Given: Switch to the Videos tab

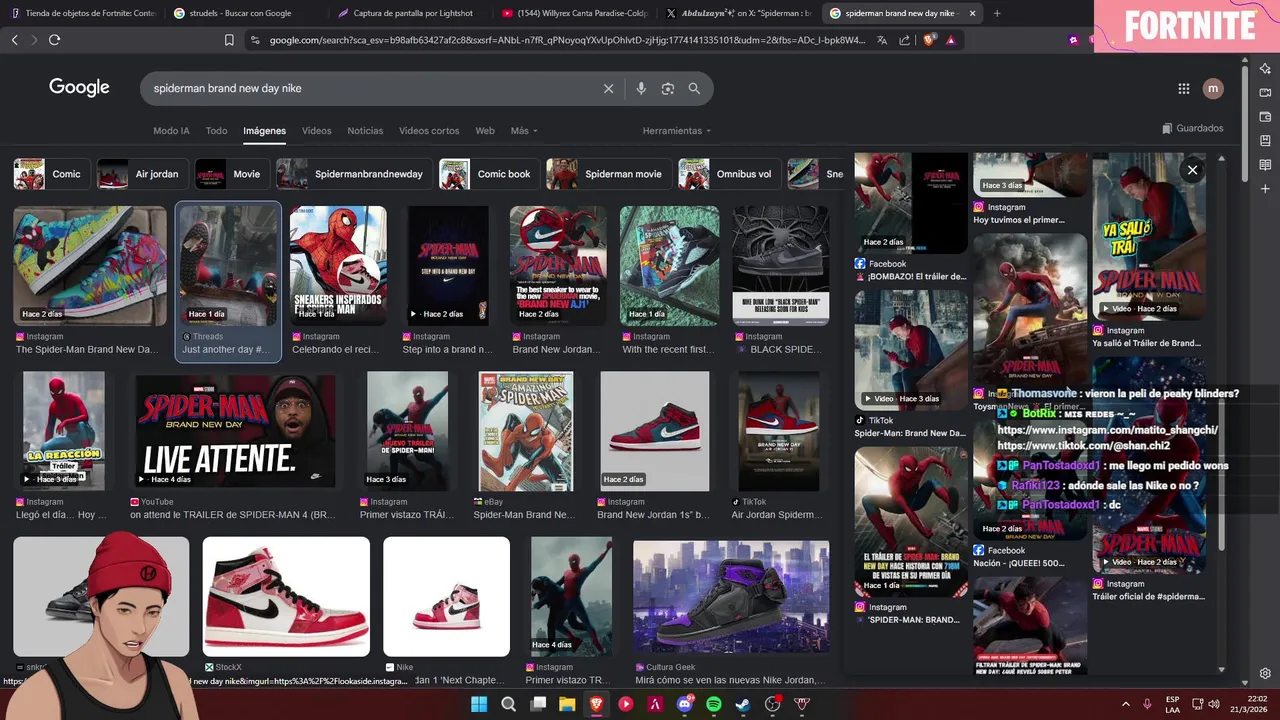Looking at the screenshot, I should pos(316,131).
